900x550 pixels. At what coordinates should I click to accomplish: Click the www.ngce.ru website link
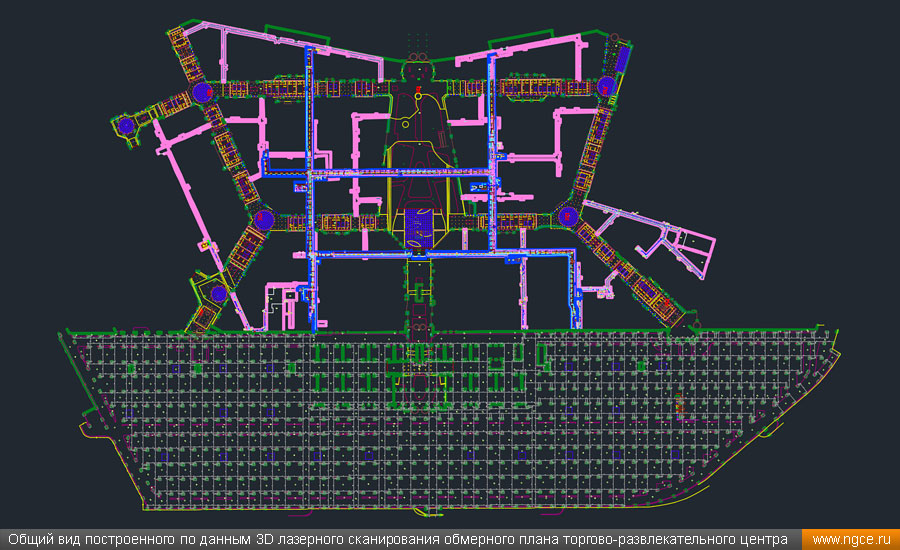tap(851, 540)
